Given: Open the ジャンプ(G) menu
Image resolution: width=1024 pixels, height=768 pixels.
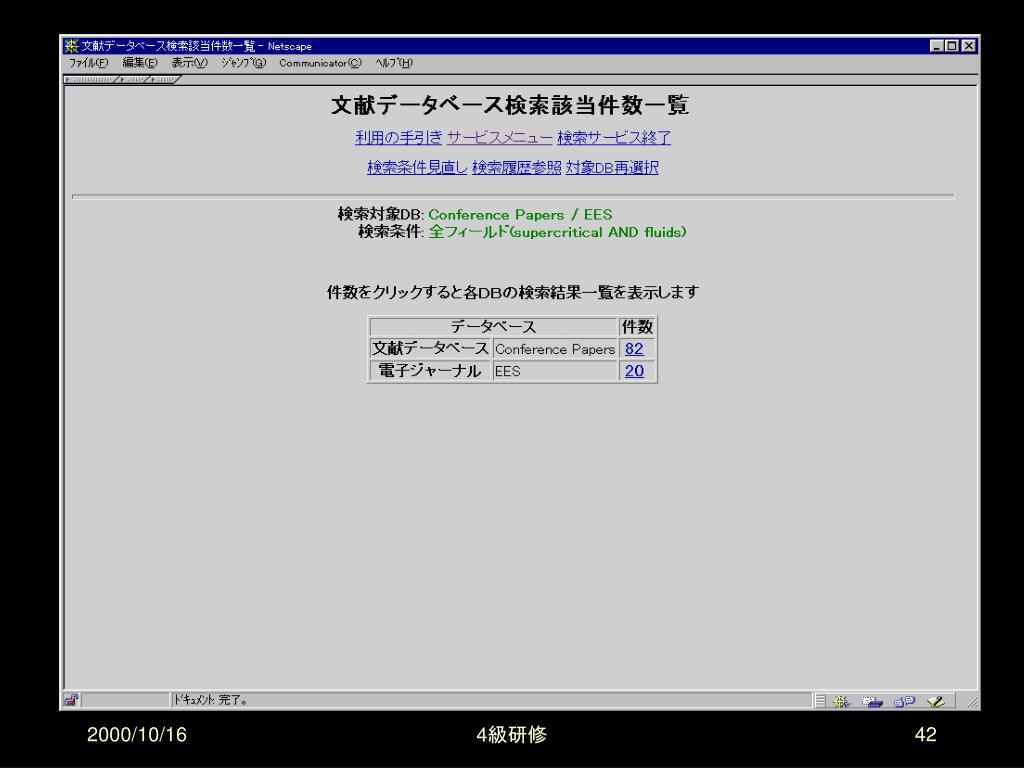Looking at the screenshot, I should [244, 63].
